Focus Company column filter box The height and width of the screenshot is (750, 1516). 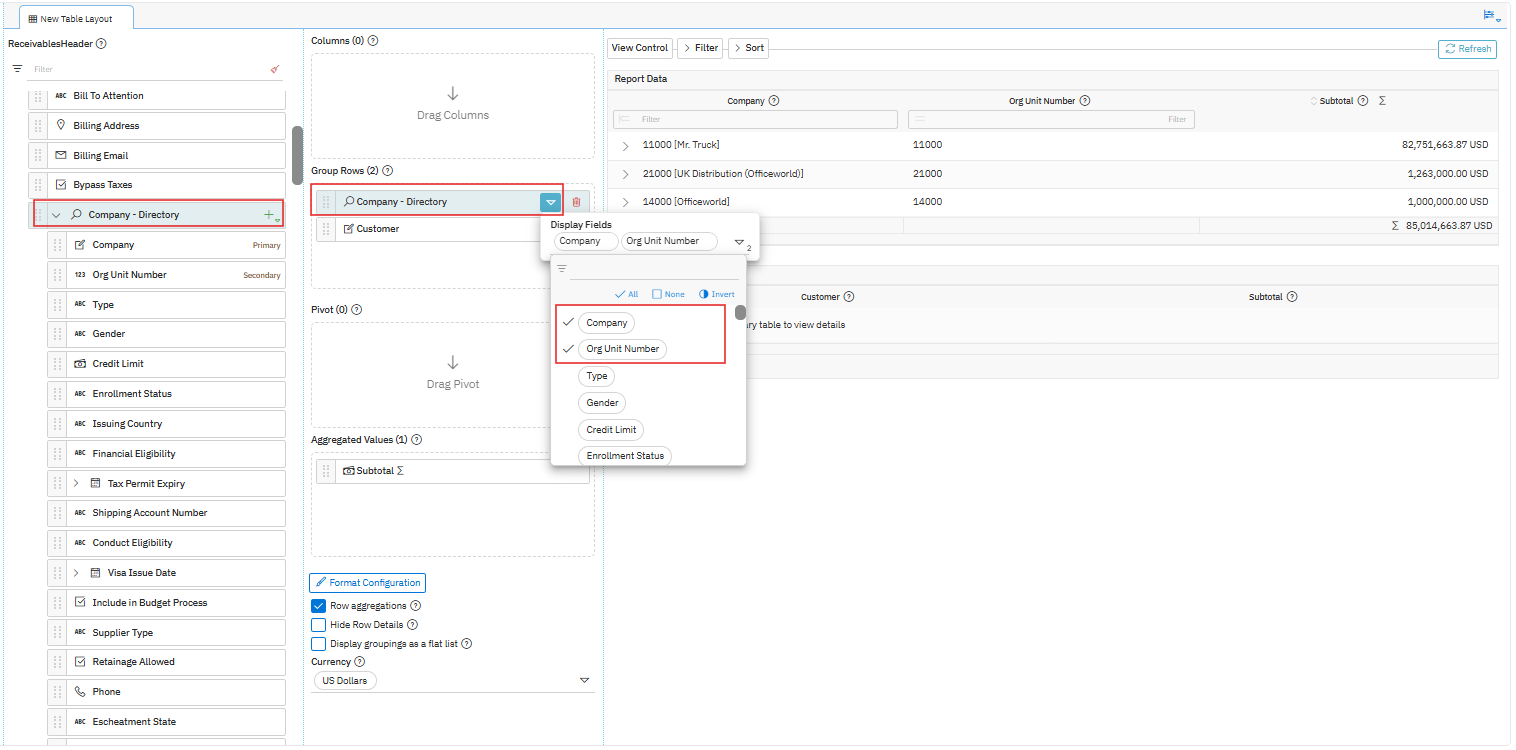coord(756,119)
